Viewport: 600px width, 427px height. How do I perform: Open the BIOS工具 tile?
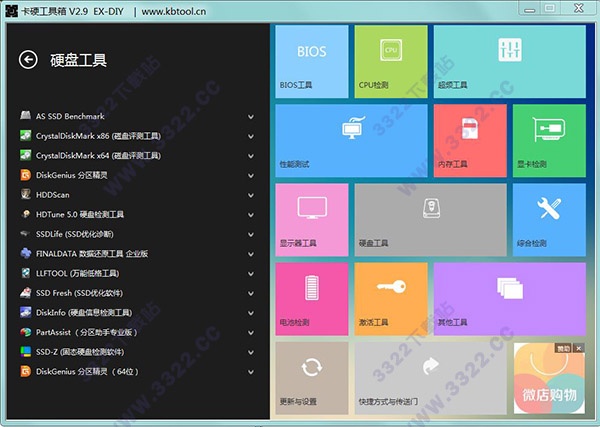[312, 62]
